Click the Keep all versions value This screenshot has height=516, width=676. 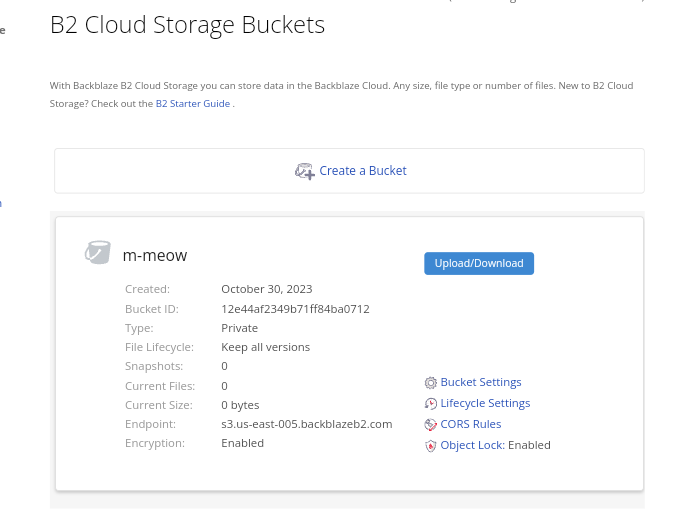point(265,347)
